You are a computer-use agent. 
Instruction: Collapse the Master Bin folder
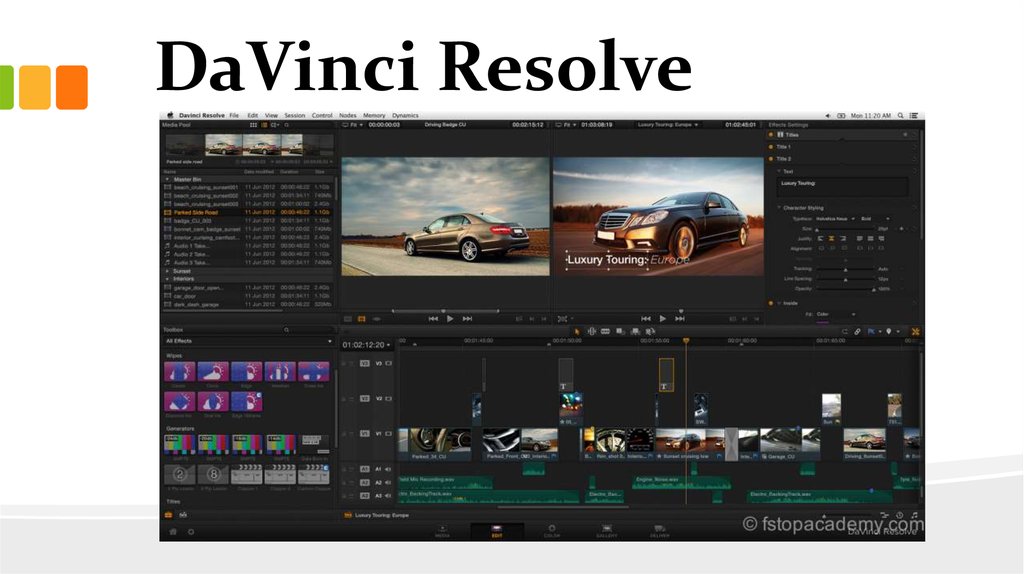pyautogui.click(x=167, y=179)
